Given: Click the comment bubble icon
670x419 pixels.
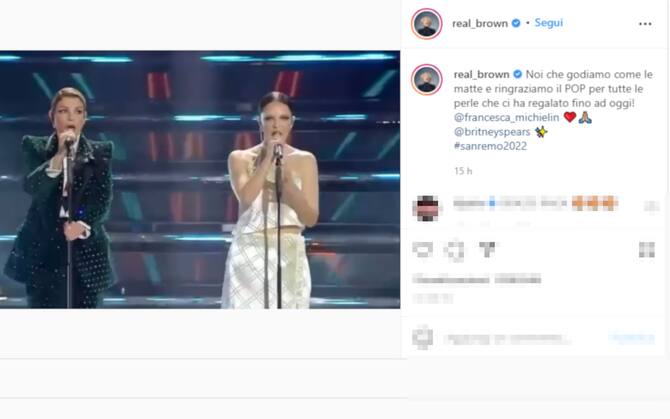Looking at the screenshot, I should click(455, 249).
